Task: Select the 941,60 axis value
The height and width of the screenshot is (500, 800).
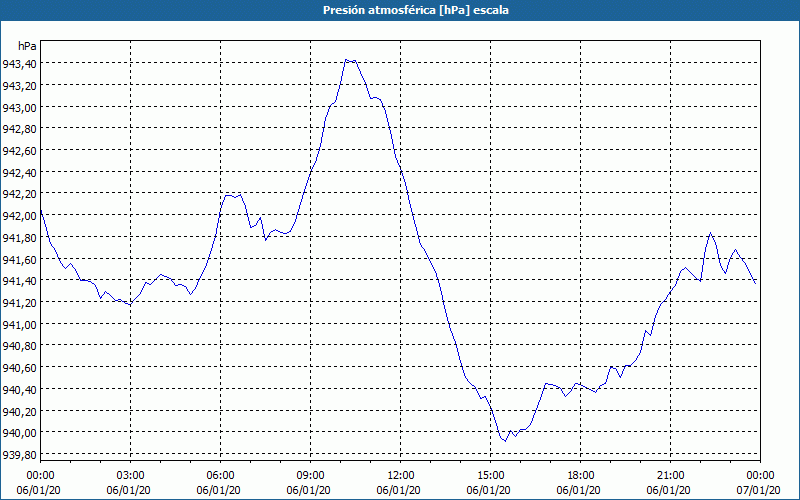Action: 19,259
